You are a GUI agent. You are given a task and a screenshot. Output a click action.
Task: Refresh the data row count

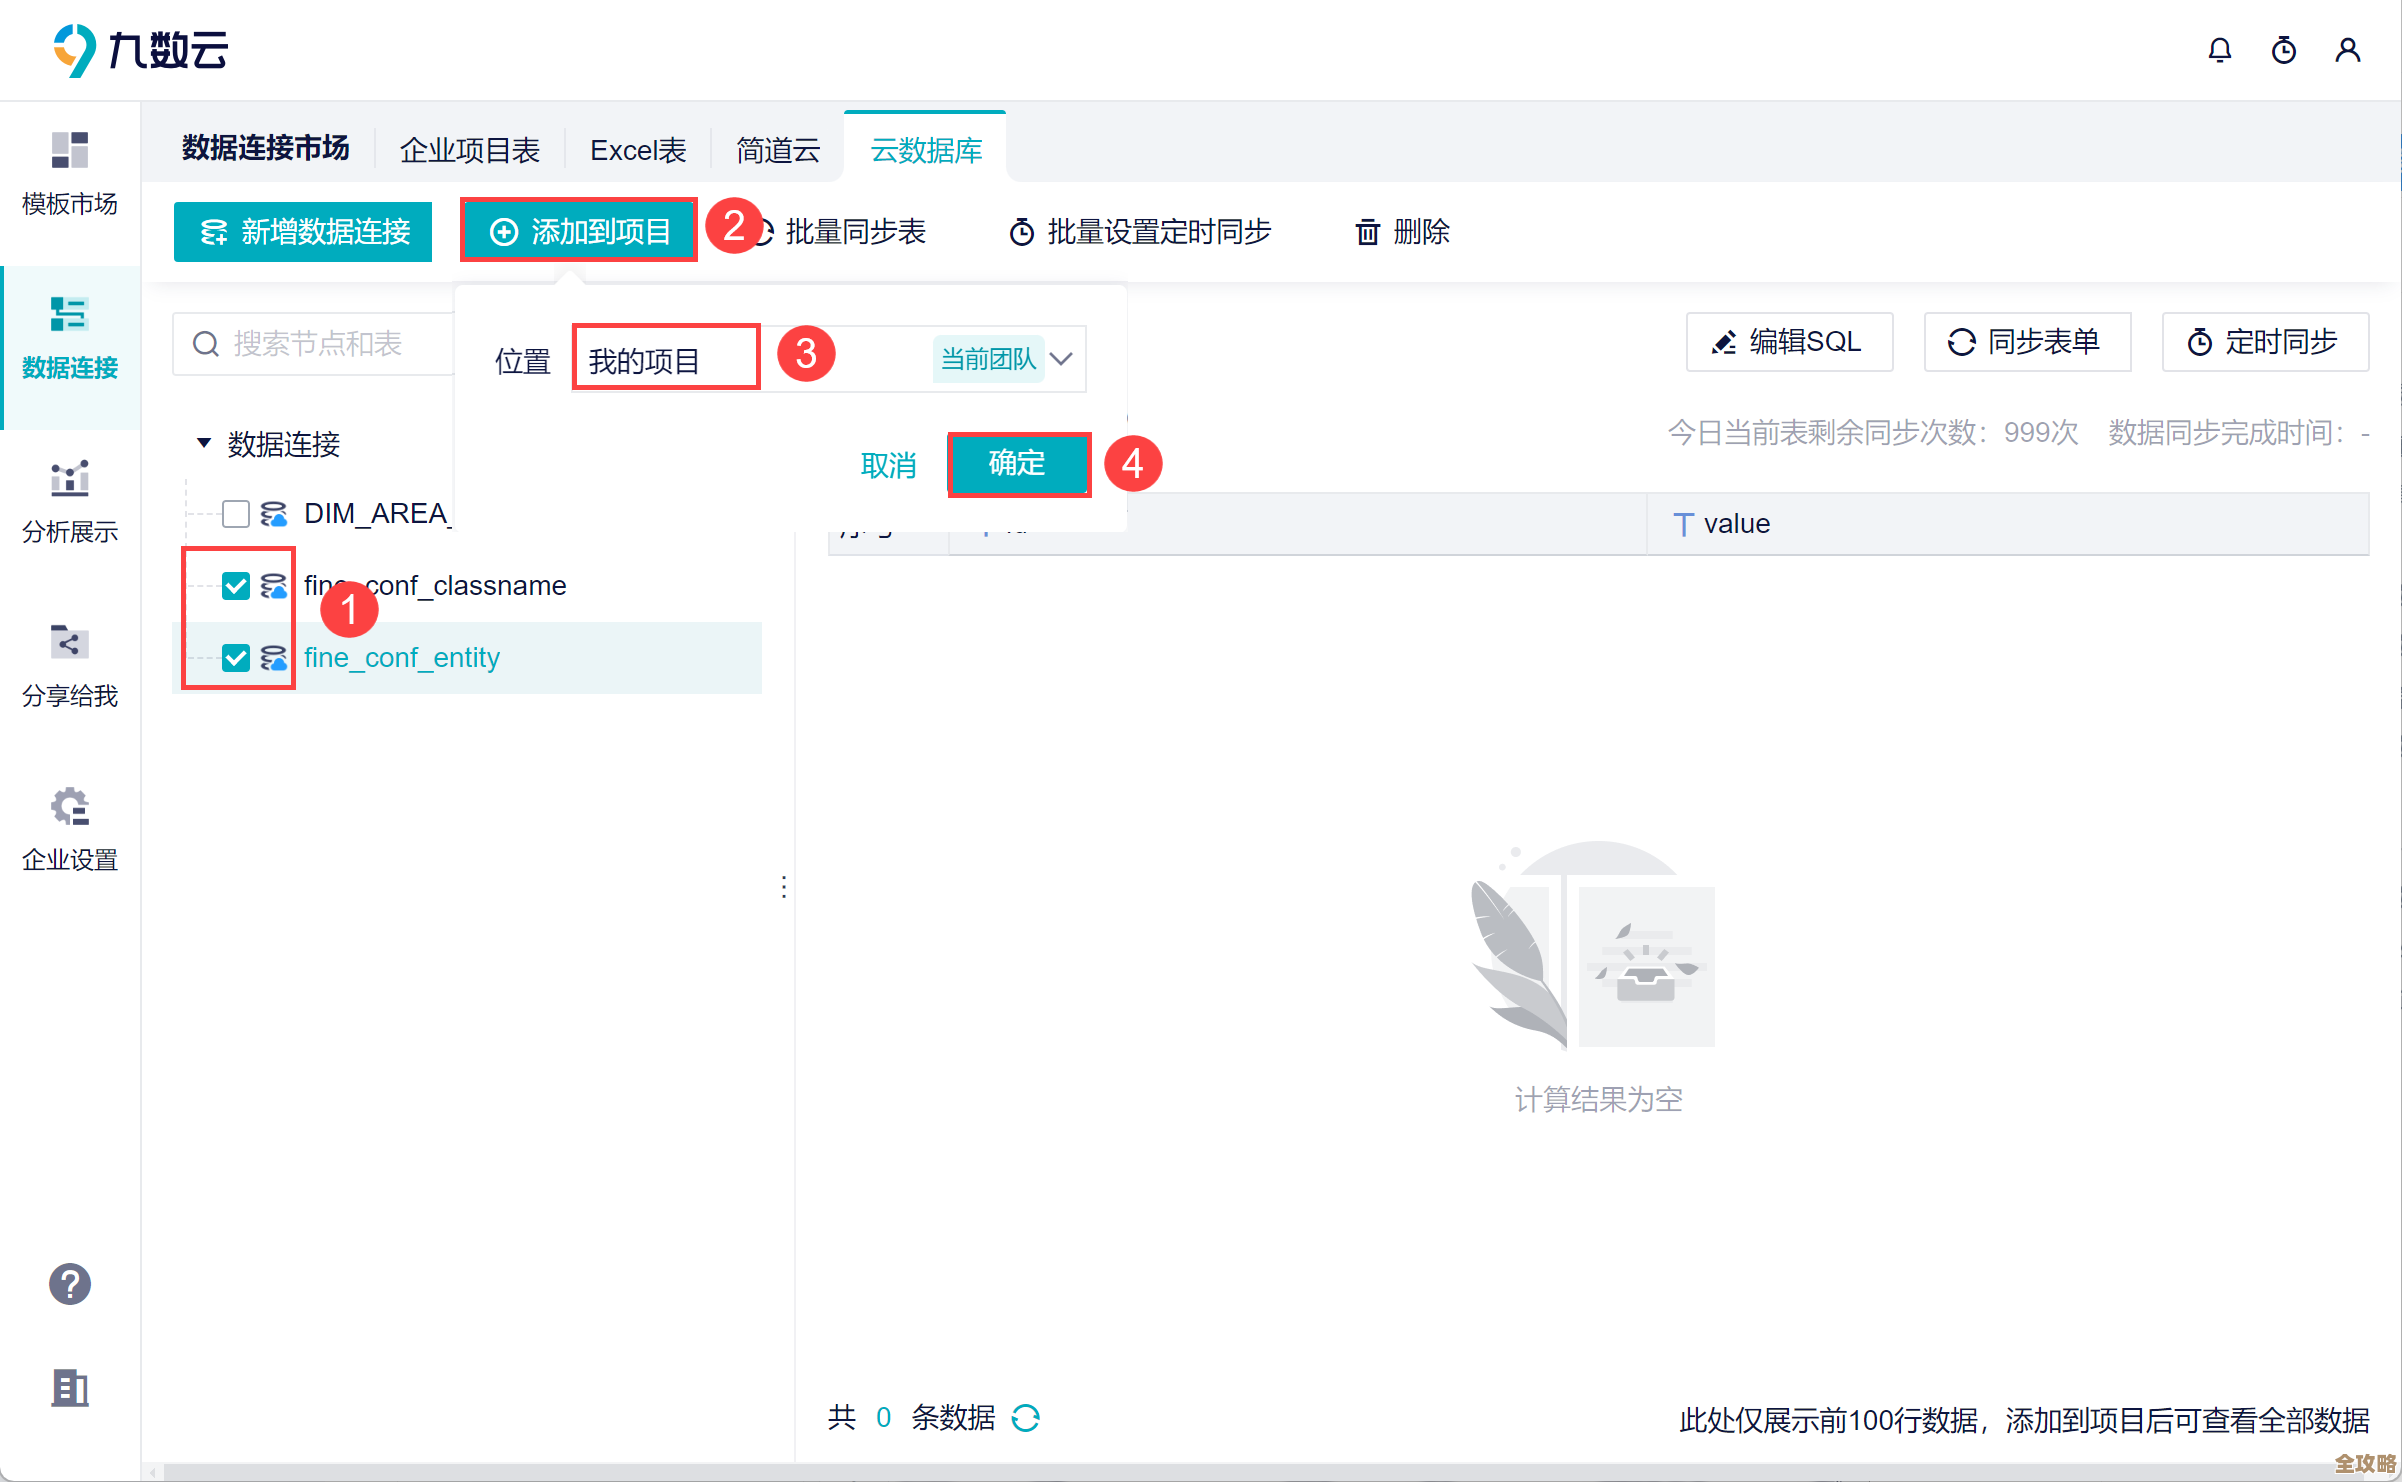tap(1027, 1418)
